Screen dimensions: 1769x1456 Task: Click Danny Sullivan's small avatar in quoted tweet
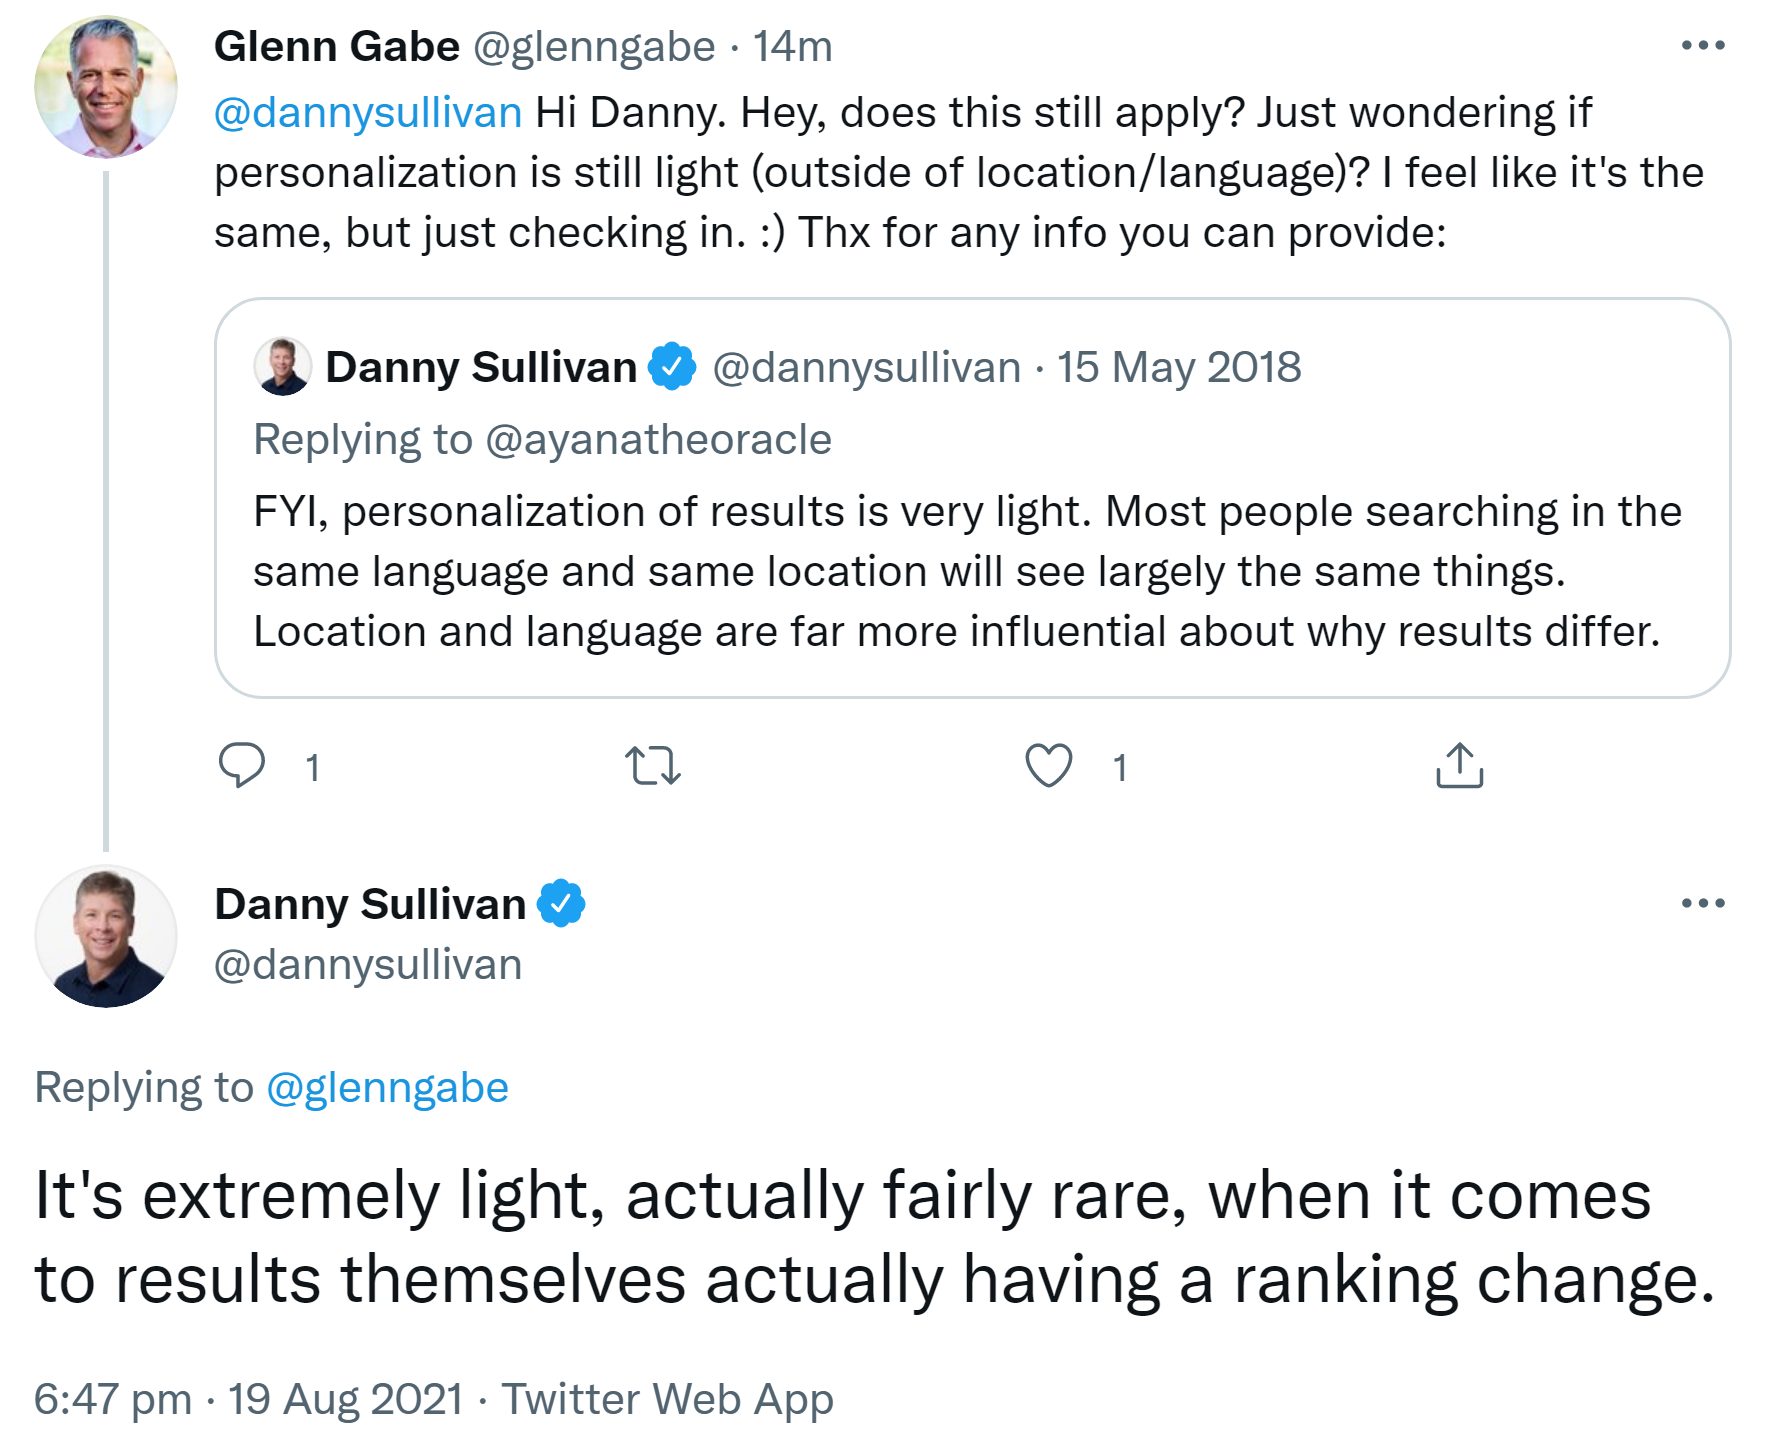point(283,367)
